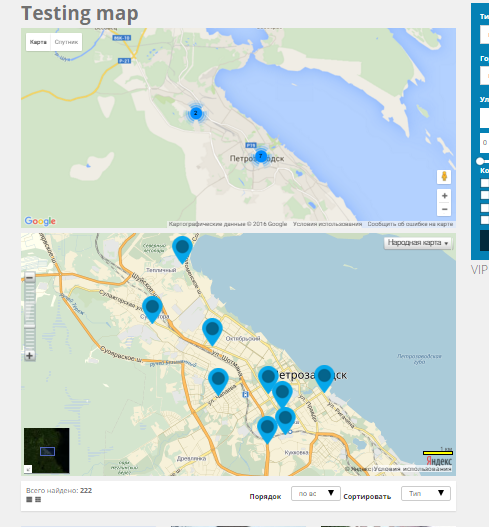Click the Древлянка label on Yandex map
This screenshot has width=489, height=527.
191,458
